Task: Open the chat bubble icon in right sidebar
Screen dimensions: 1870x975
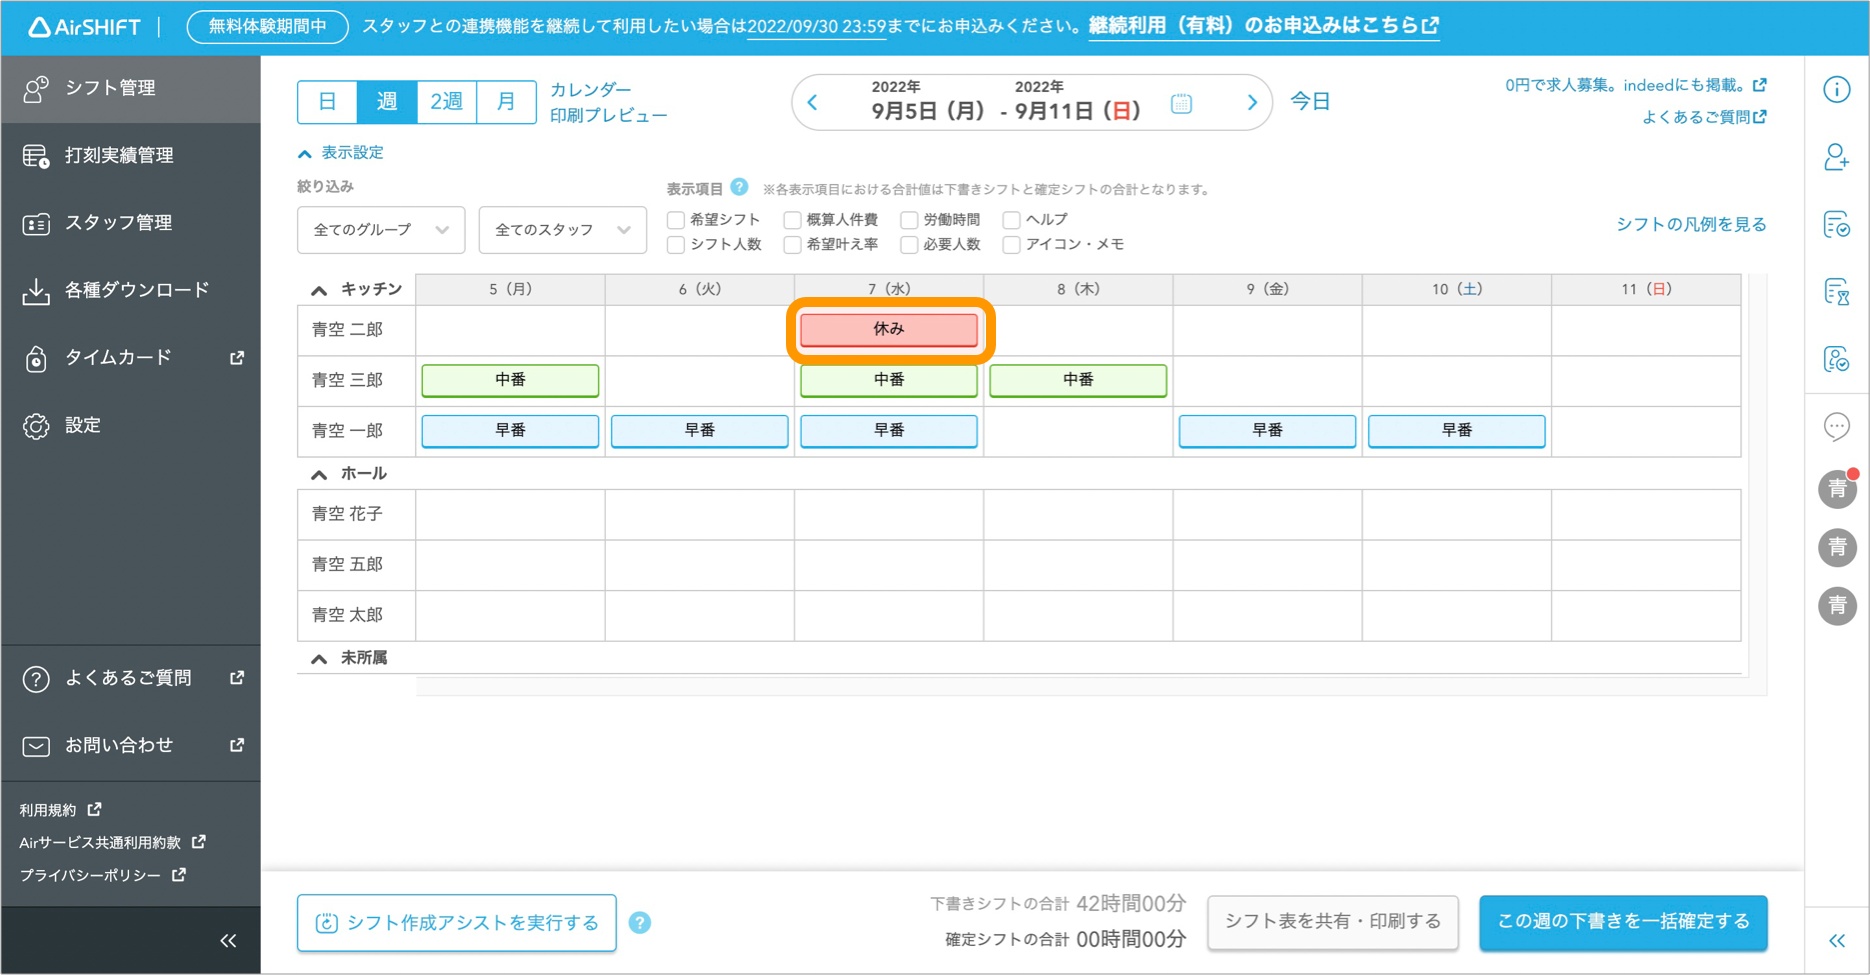Action: coord(1836,427)
